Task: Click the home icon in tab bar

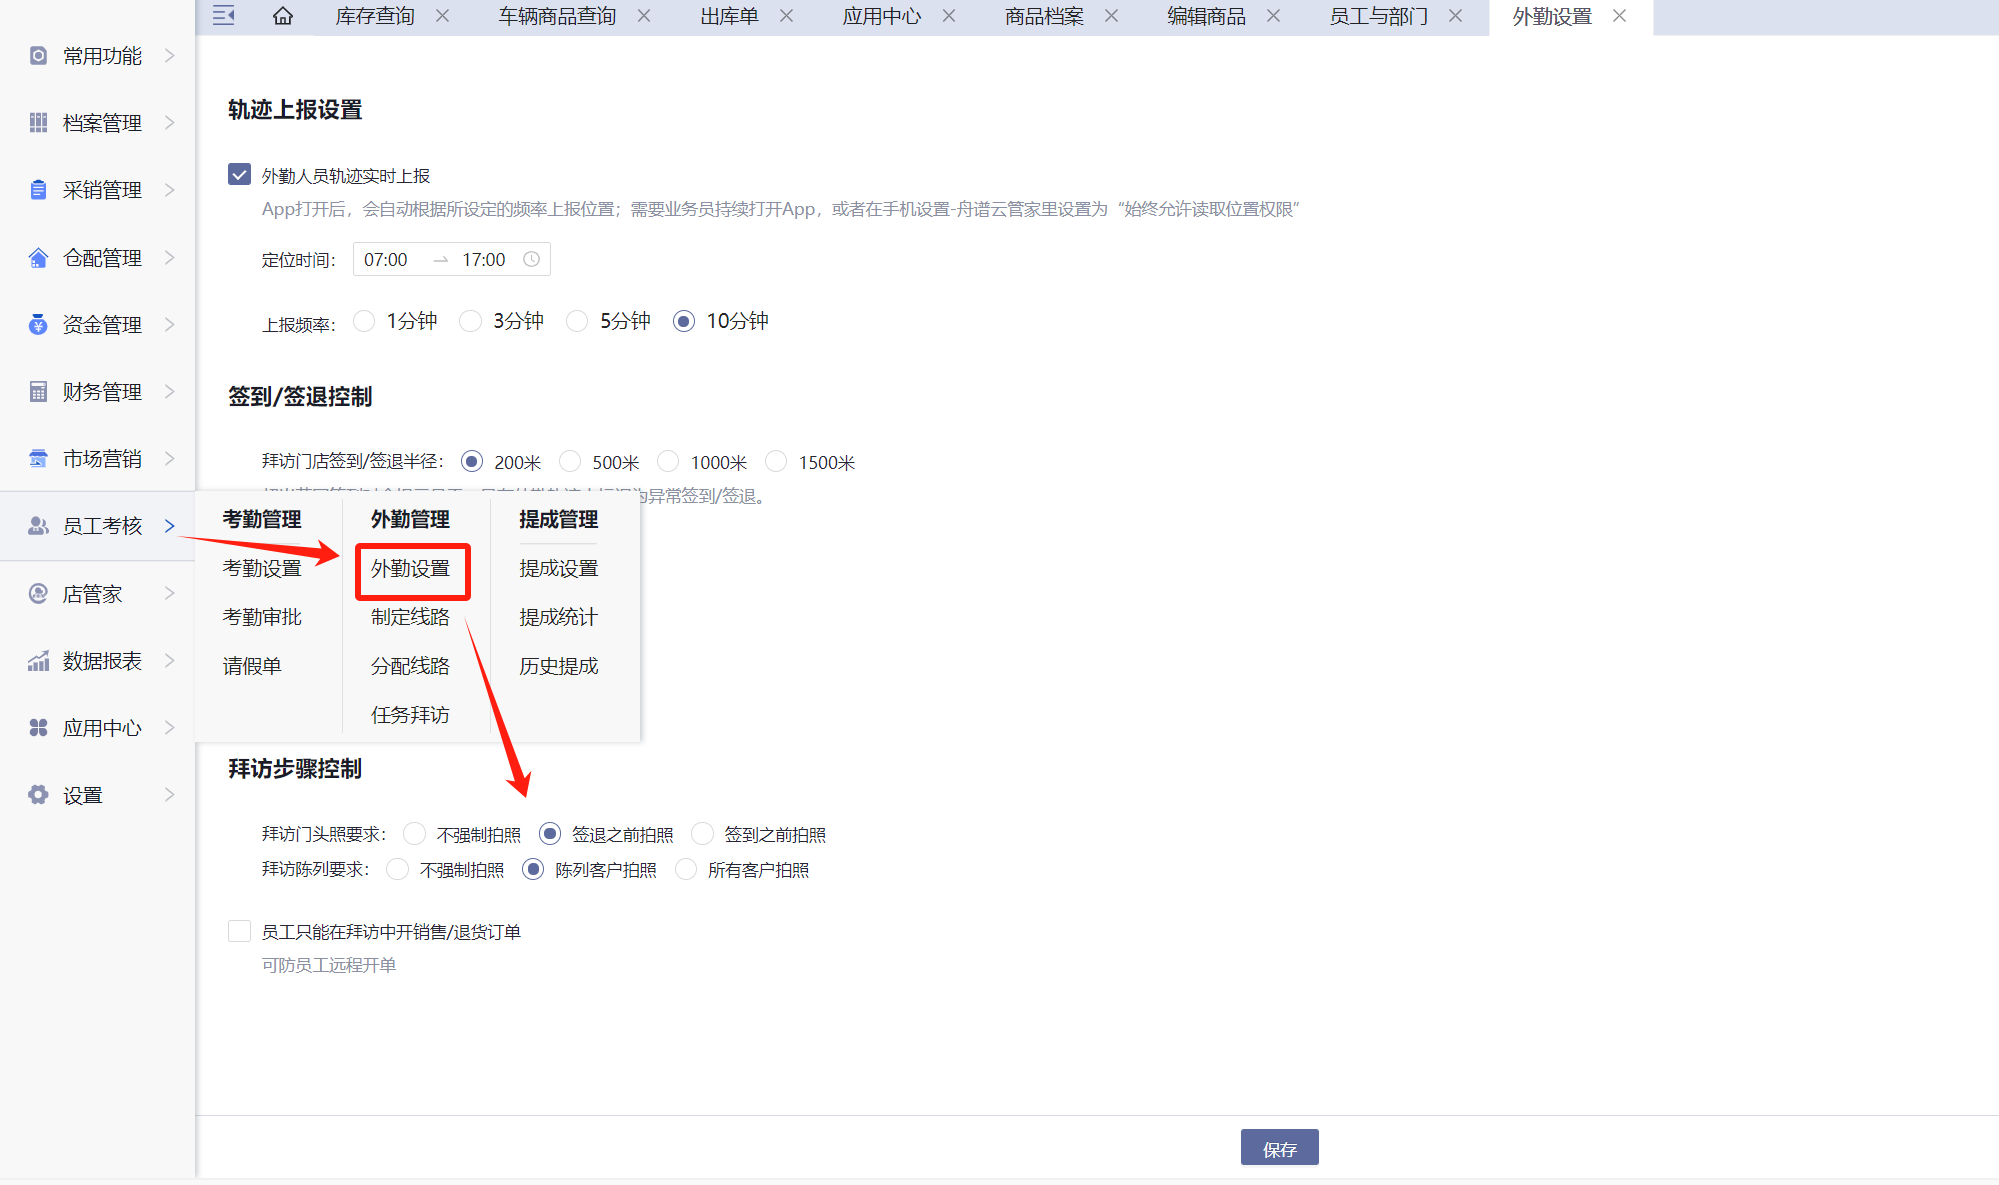Action: pos(283,16)
